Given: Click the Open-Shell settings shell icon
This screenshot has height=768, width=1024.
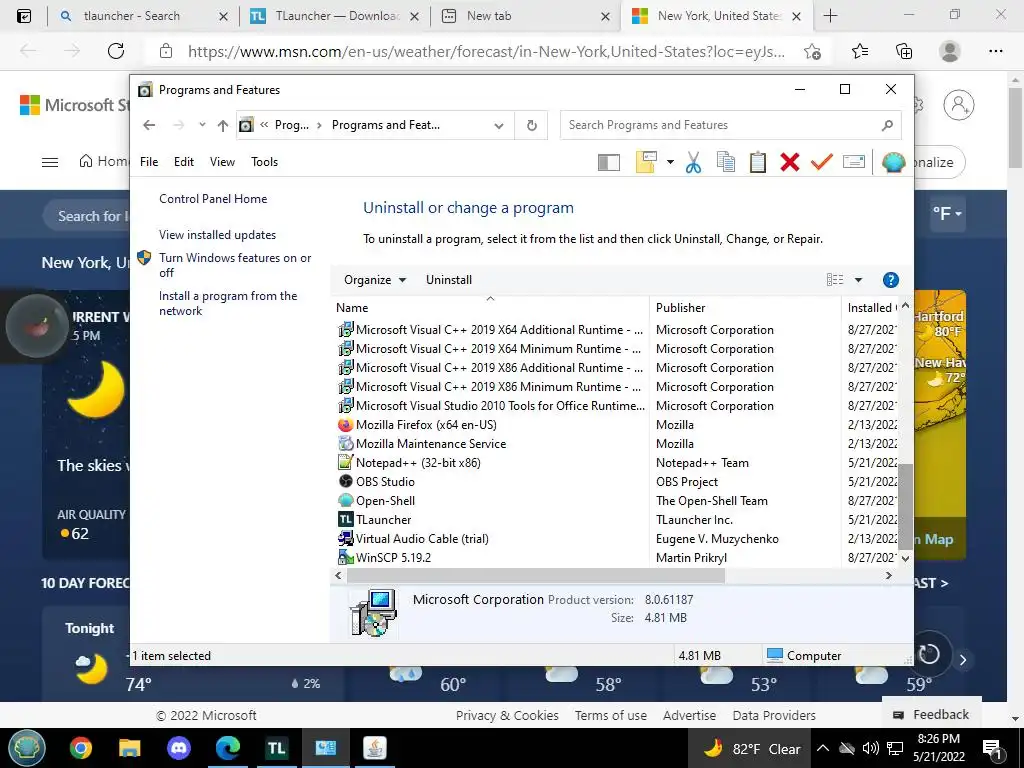Looking at the screenshot, I should [x=893, y=162].
